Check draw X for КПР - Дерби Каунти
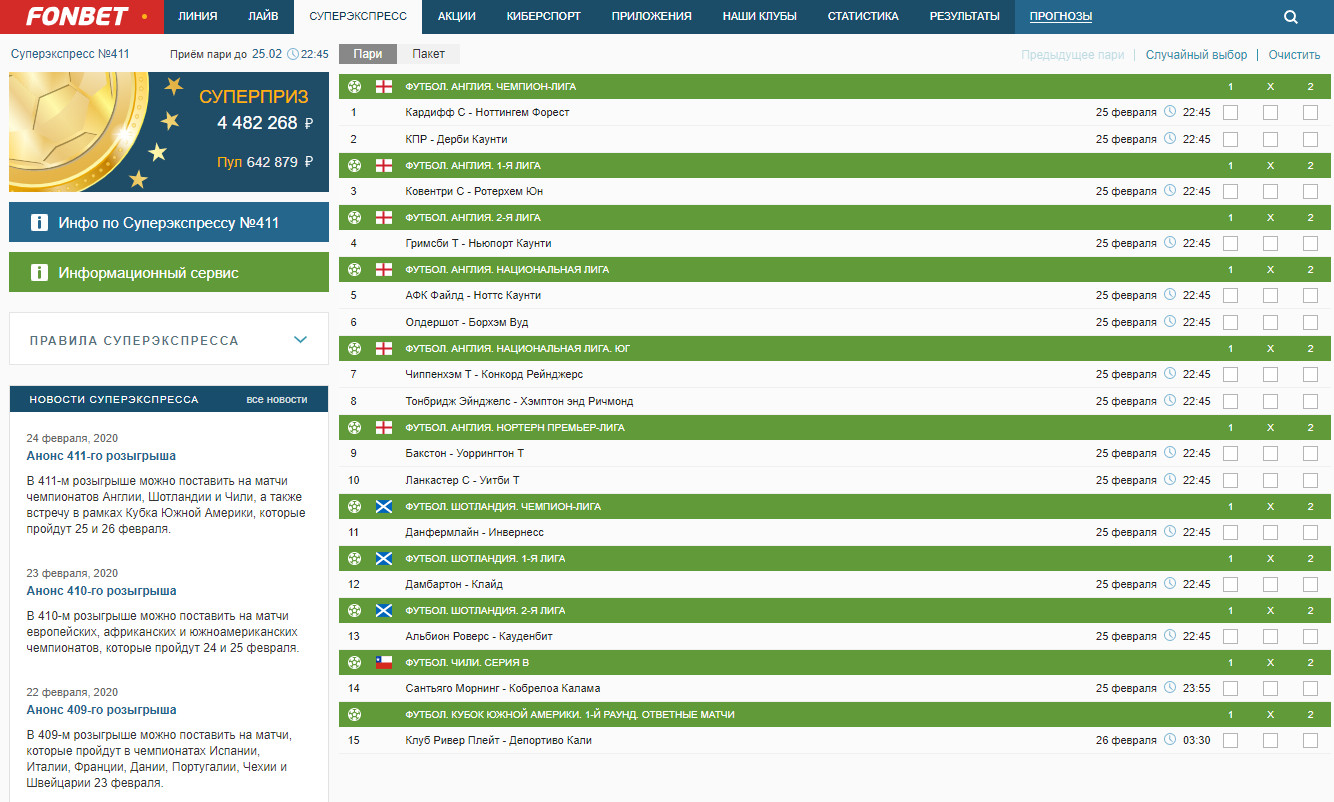This screenshot has height=802, width=1334. pyautogui.click(x=1270, y=139)
